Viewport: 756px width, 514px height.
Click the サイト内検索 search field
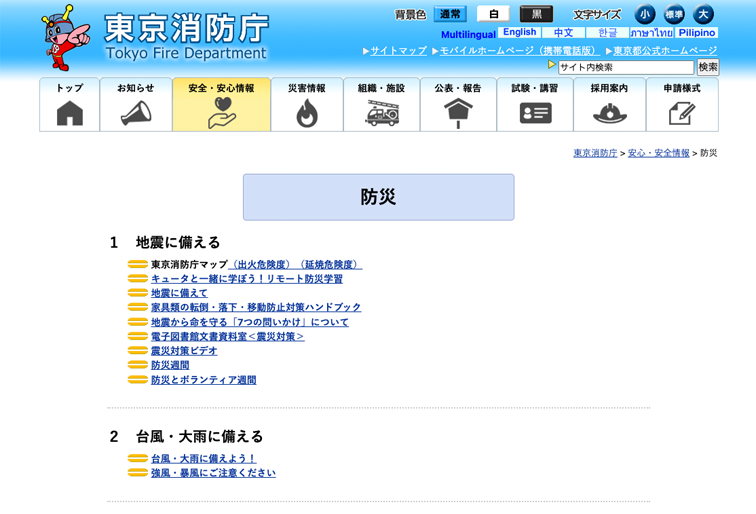pyautogui.click(x=625, y=67)
